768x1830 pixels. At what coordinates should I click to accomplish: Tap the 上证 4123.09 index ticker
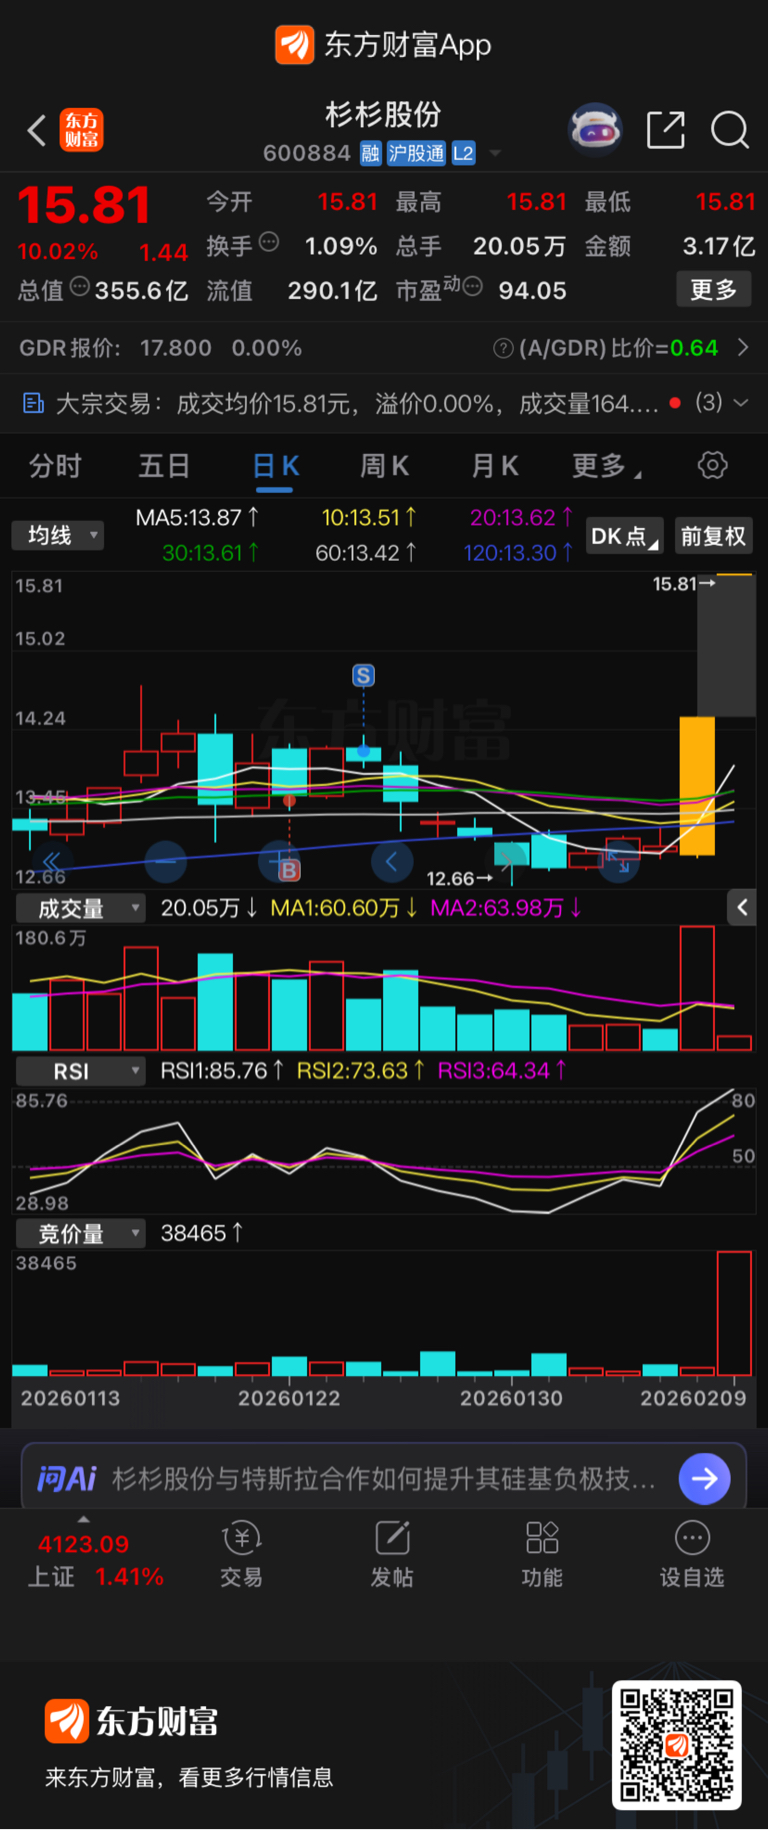click(96, 1561)
